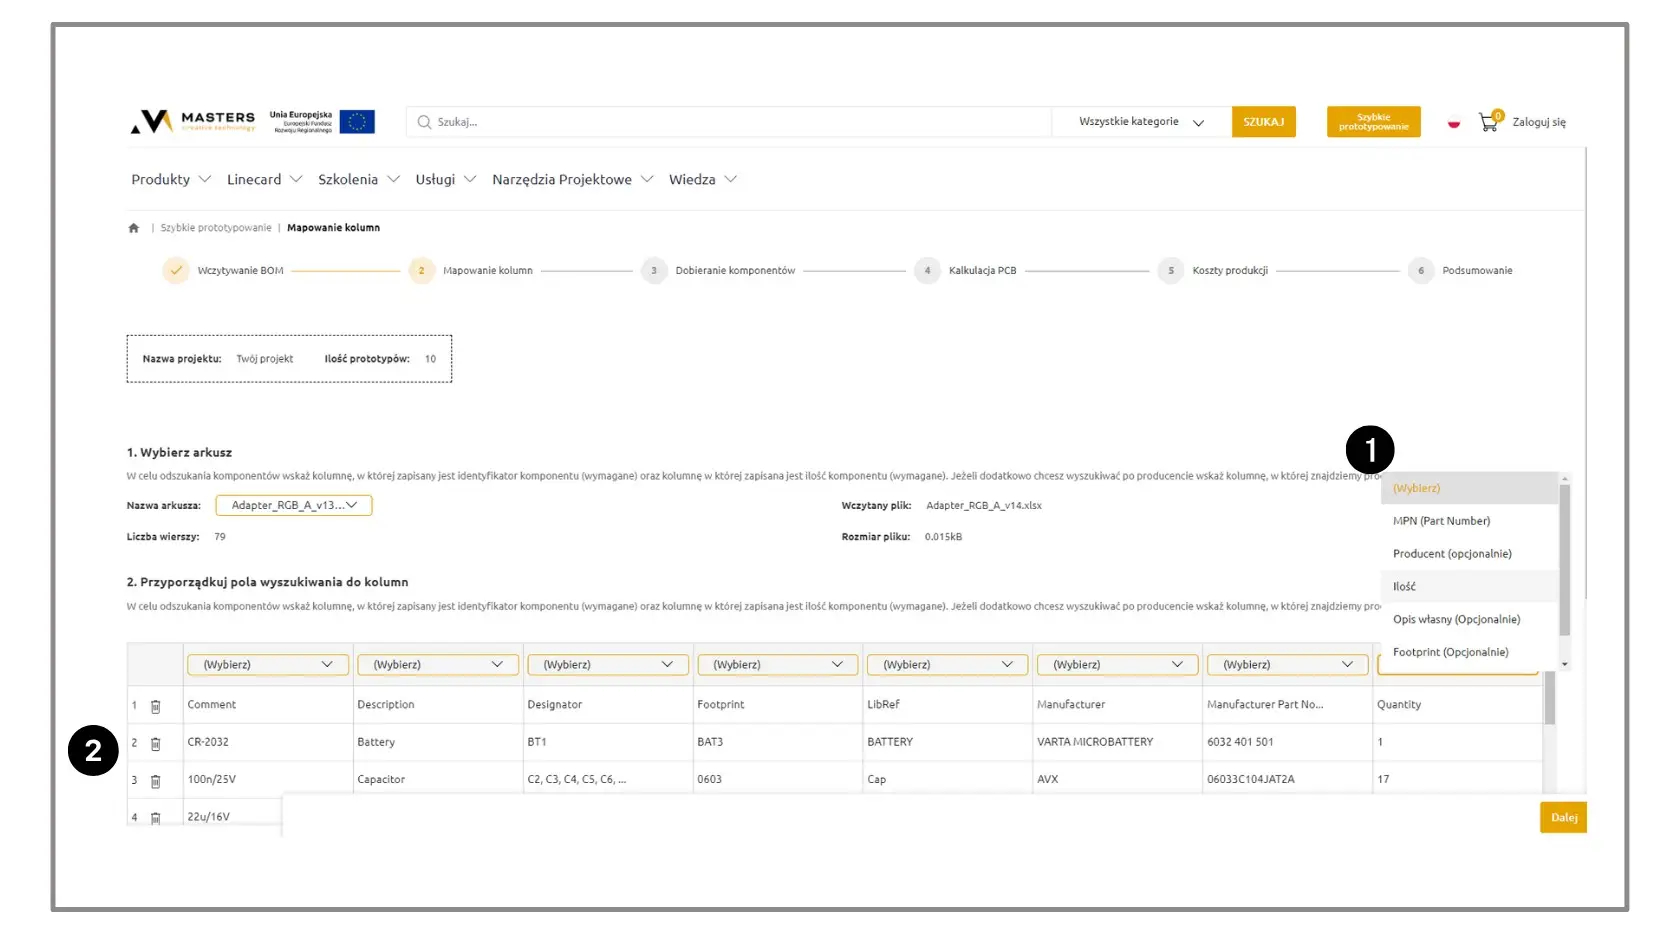1680x934 pixels.
Task: Click the home icon in breadcrumb
Action: [x=134, y=228]
